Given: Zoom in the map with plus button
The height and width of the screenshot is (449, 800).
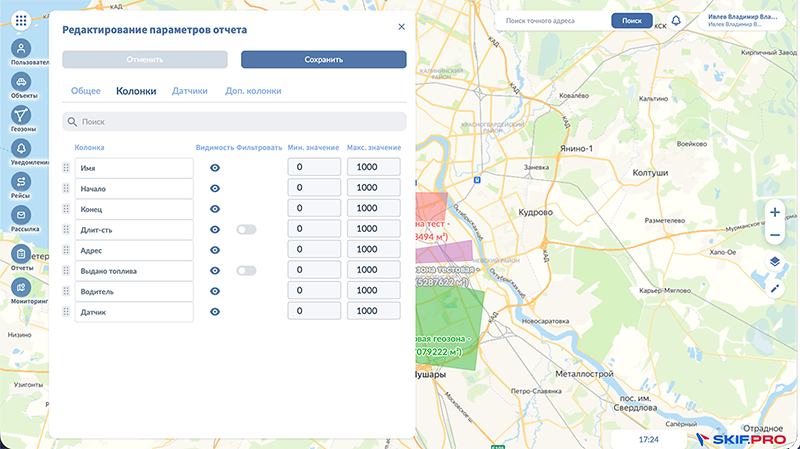Looking at the screenshot, I should (x=774, y=212).
